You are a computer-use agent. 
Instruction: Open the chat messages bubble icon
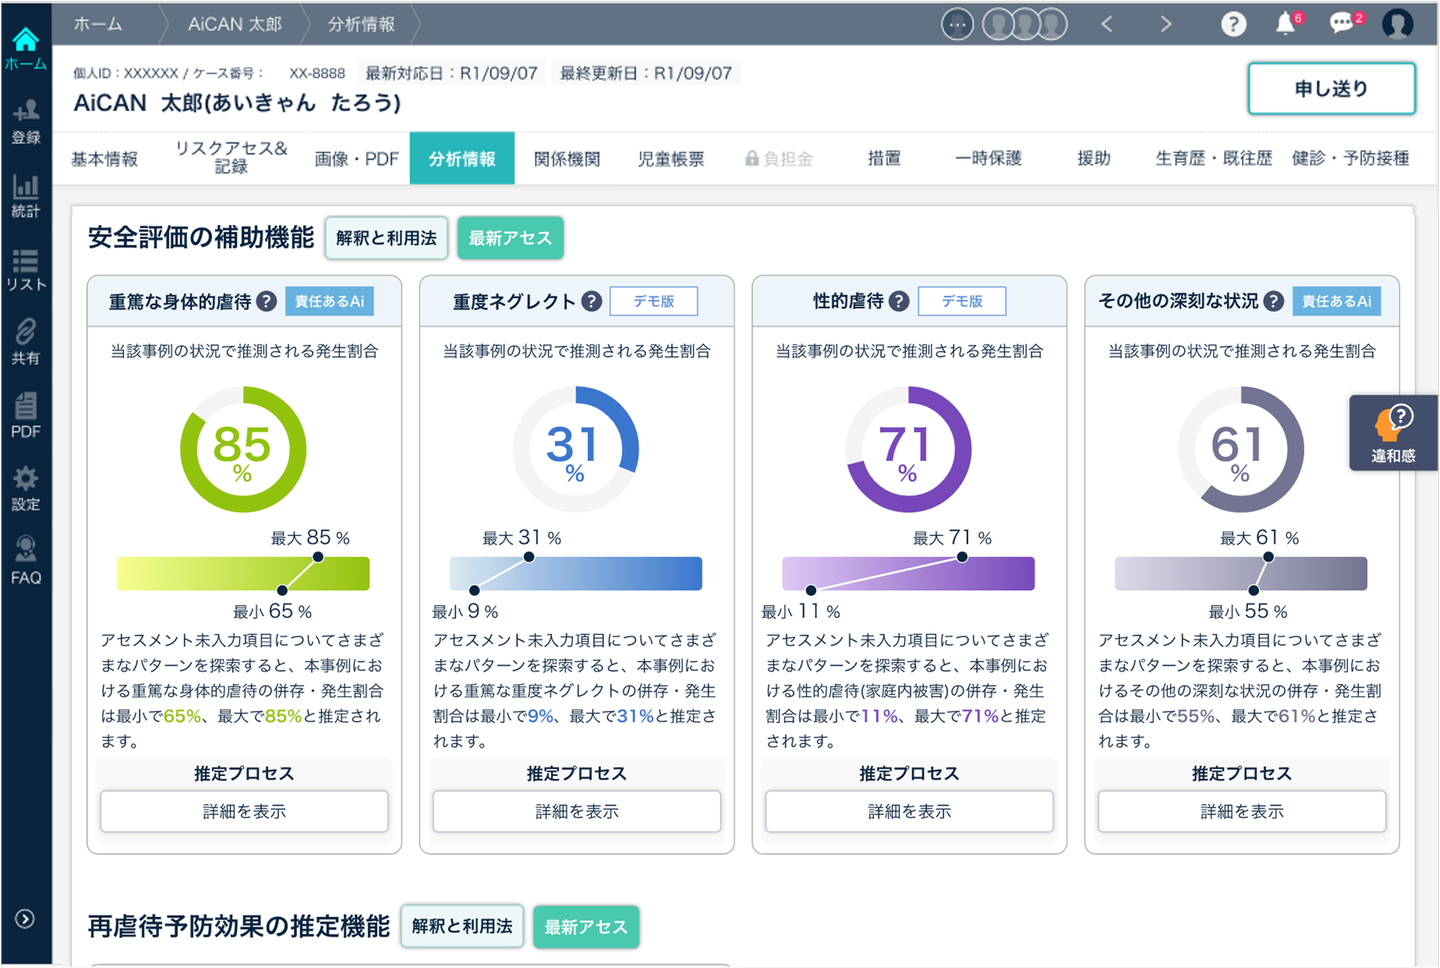point(1342,24)
